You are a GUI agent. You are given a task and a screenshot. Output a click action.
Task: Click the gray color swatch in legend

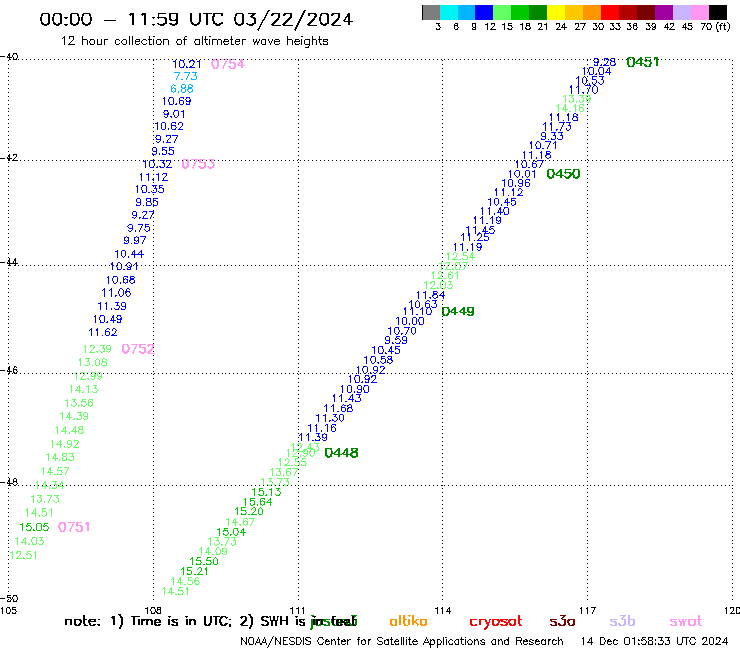tap(431, 13)
